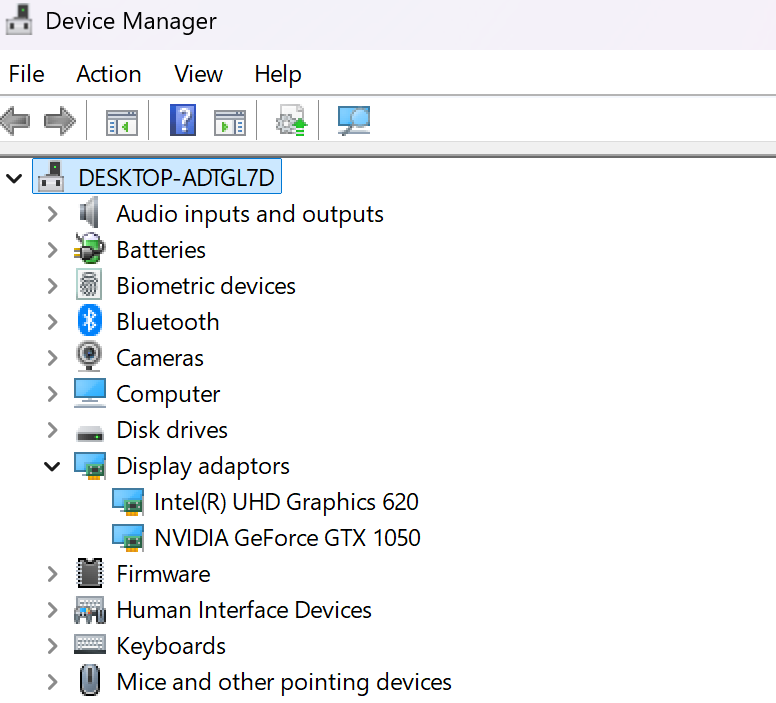Click the Intel UHD Graphics 620 icon
Screen dimensions: 776x703
128,502
